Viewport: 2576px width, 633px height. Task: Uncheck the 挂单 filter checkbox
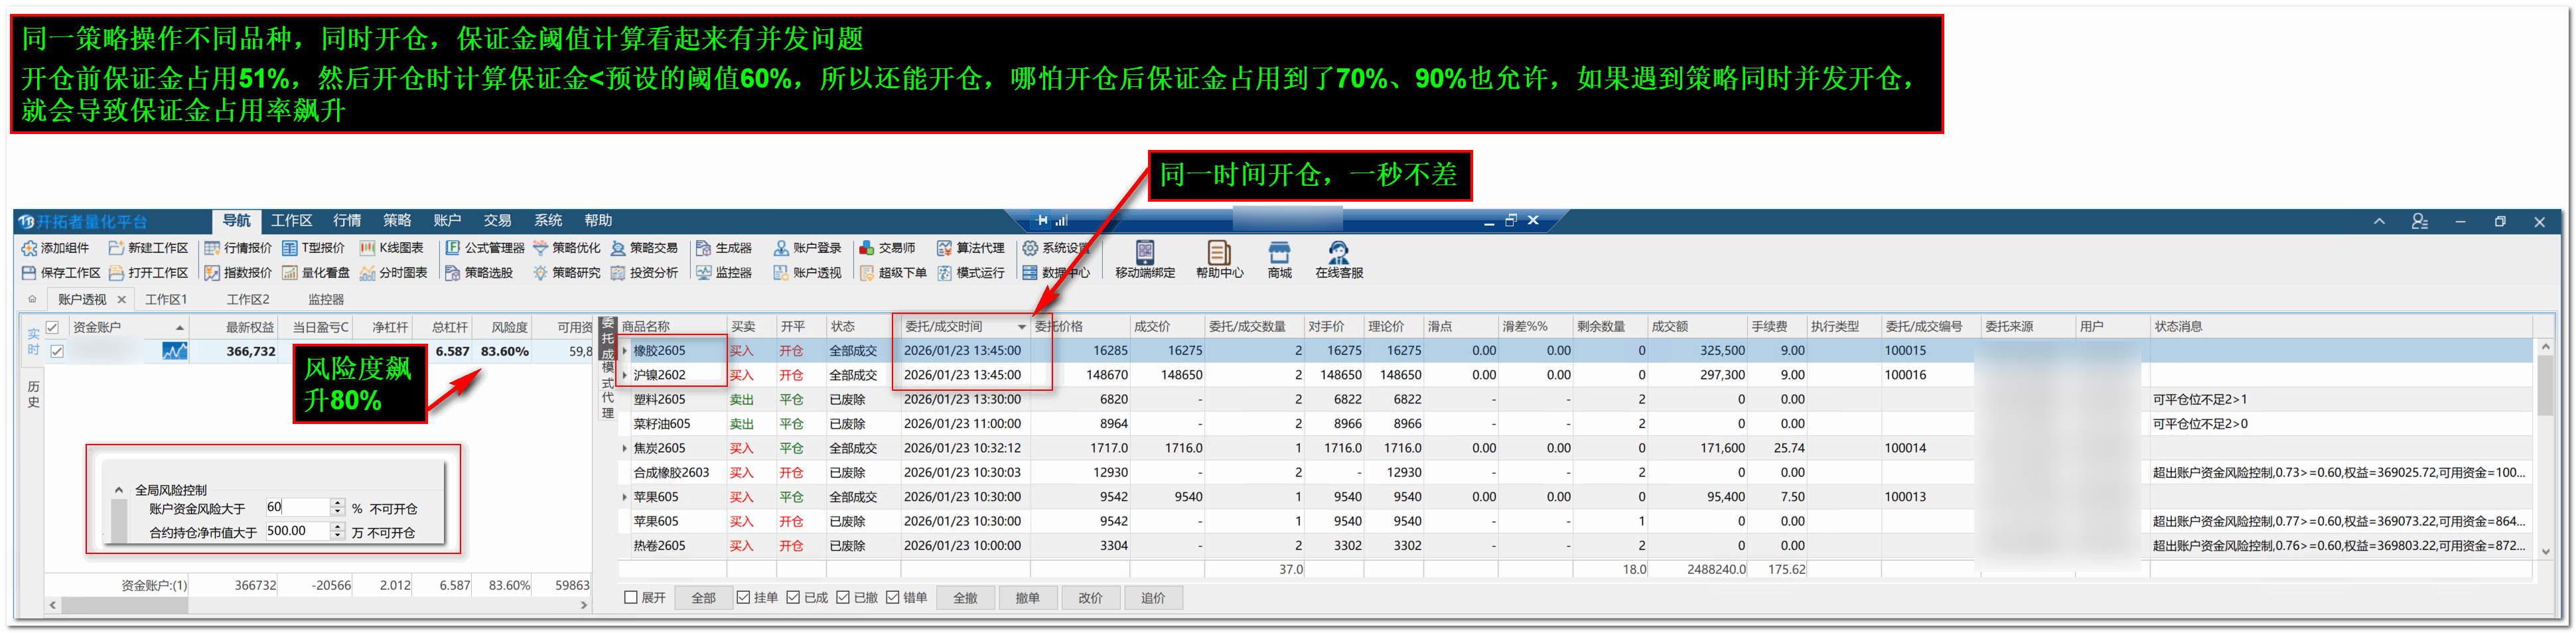(x=743, y=598)
